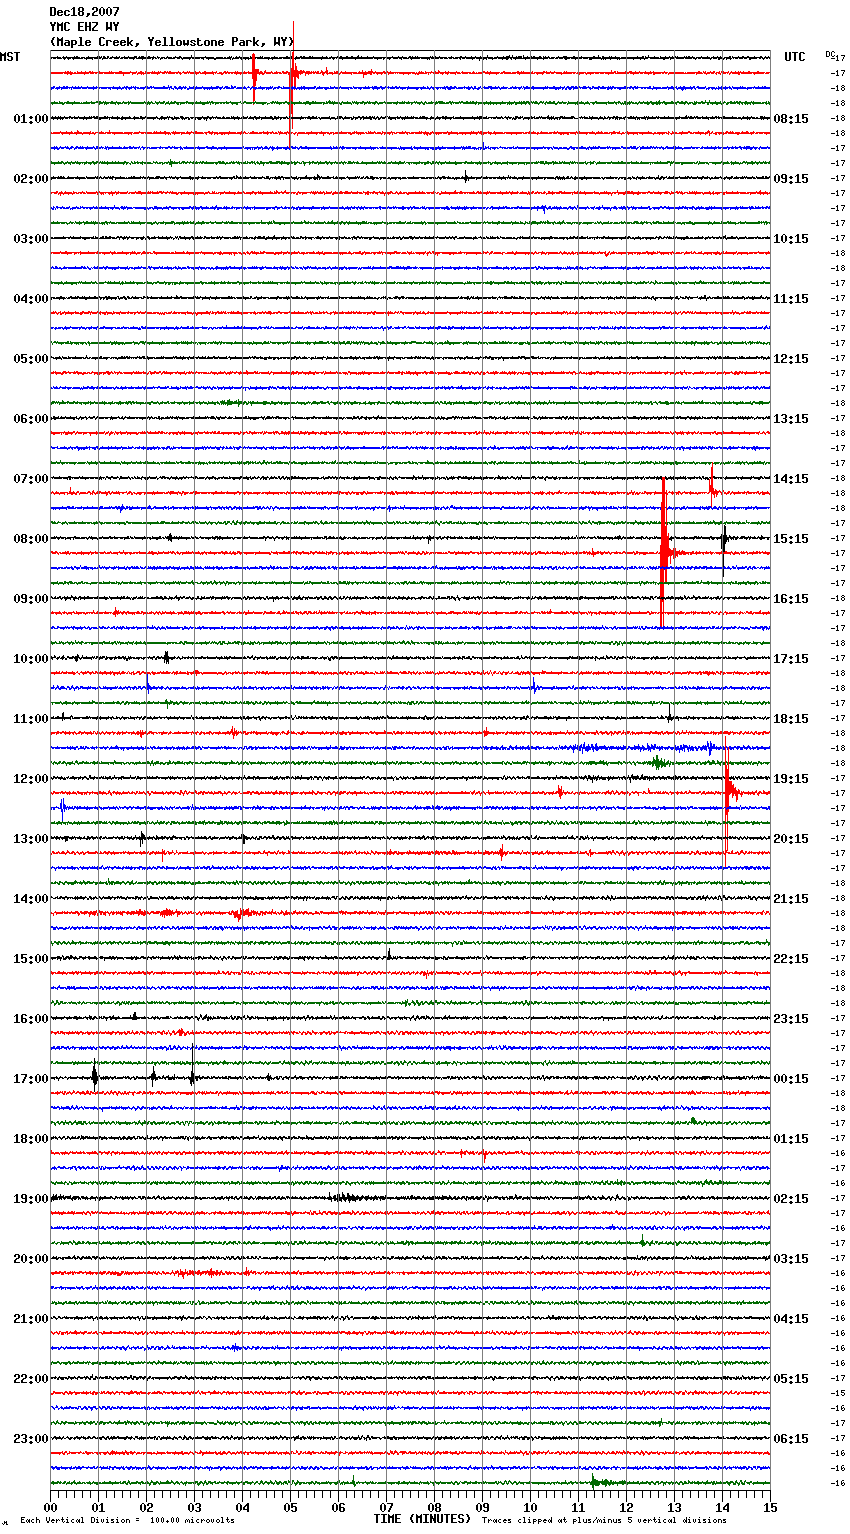Click the UTC timezone label
Screen dimensions: 850x1534
pos(795,57)
